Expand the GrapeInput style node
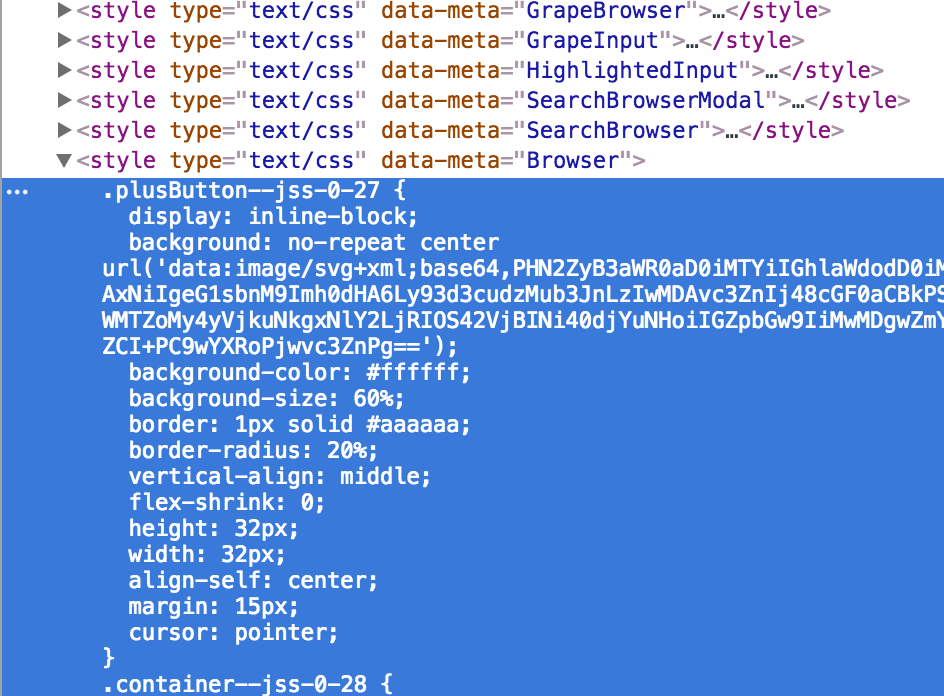 (x=64, y=40)
